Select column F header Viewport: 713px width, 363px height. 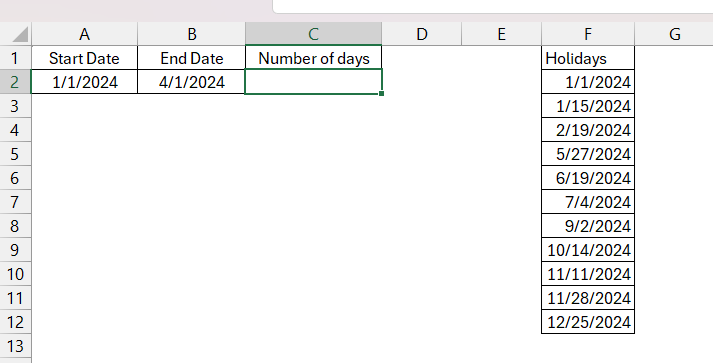click(588, 34)
